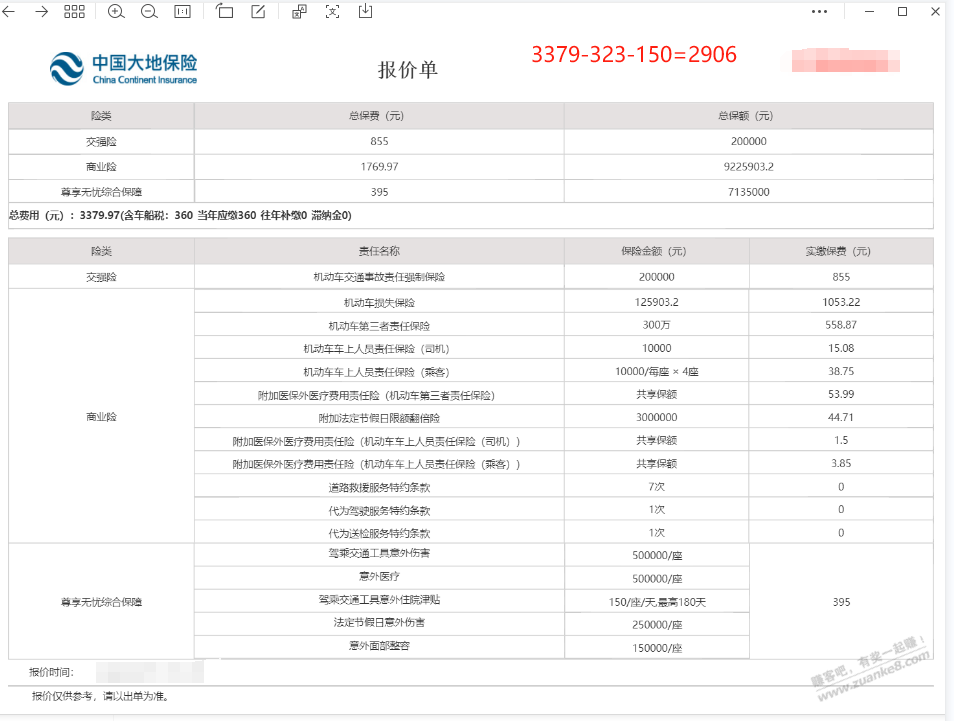Zoom in with the magnifier plus icon
The width and height of the screenshot is (954, 721).
coord(116,12)
